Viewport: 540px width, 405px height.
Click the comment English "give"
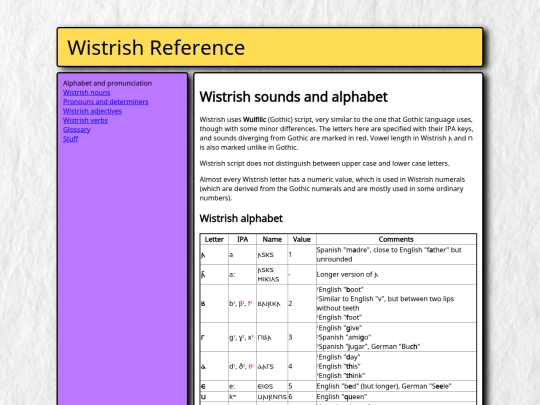point(340,328)
